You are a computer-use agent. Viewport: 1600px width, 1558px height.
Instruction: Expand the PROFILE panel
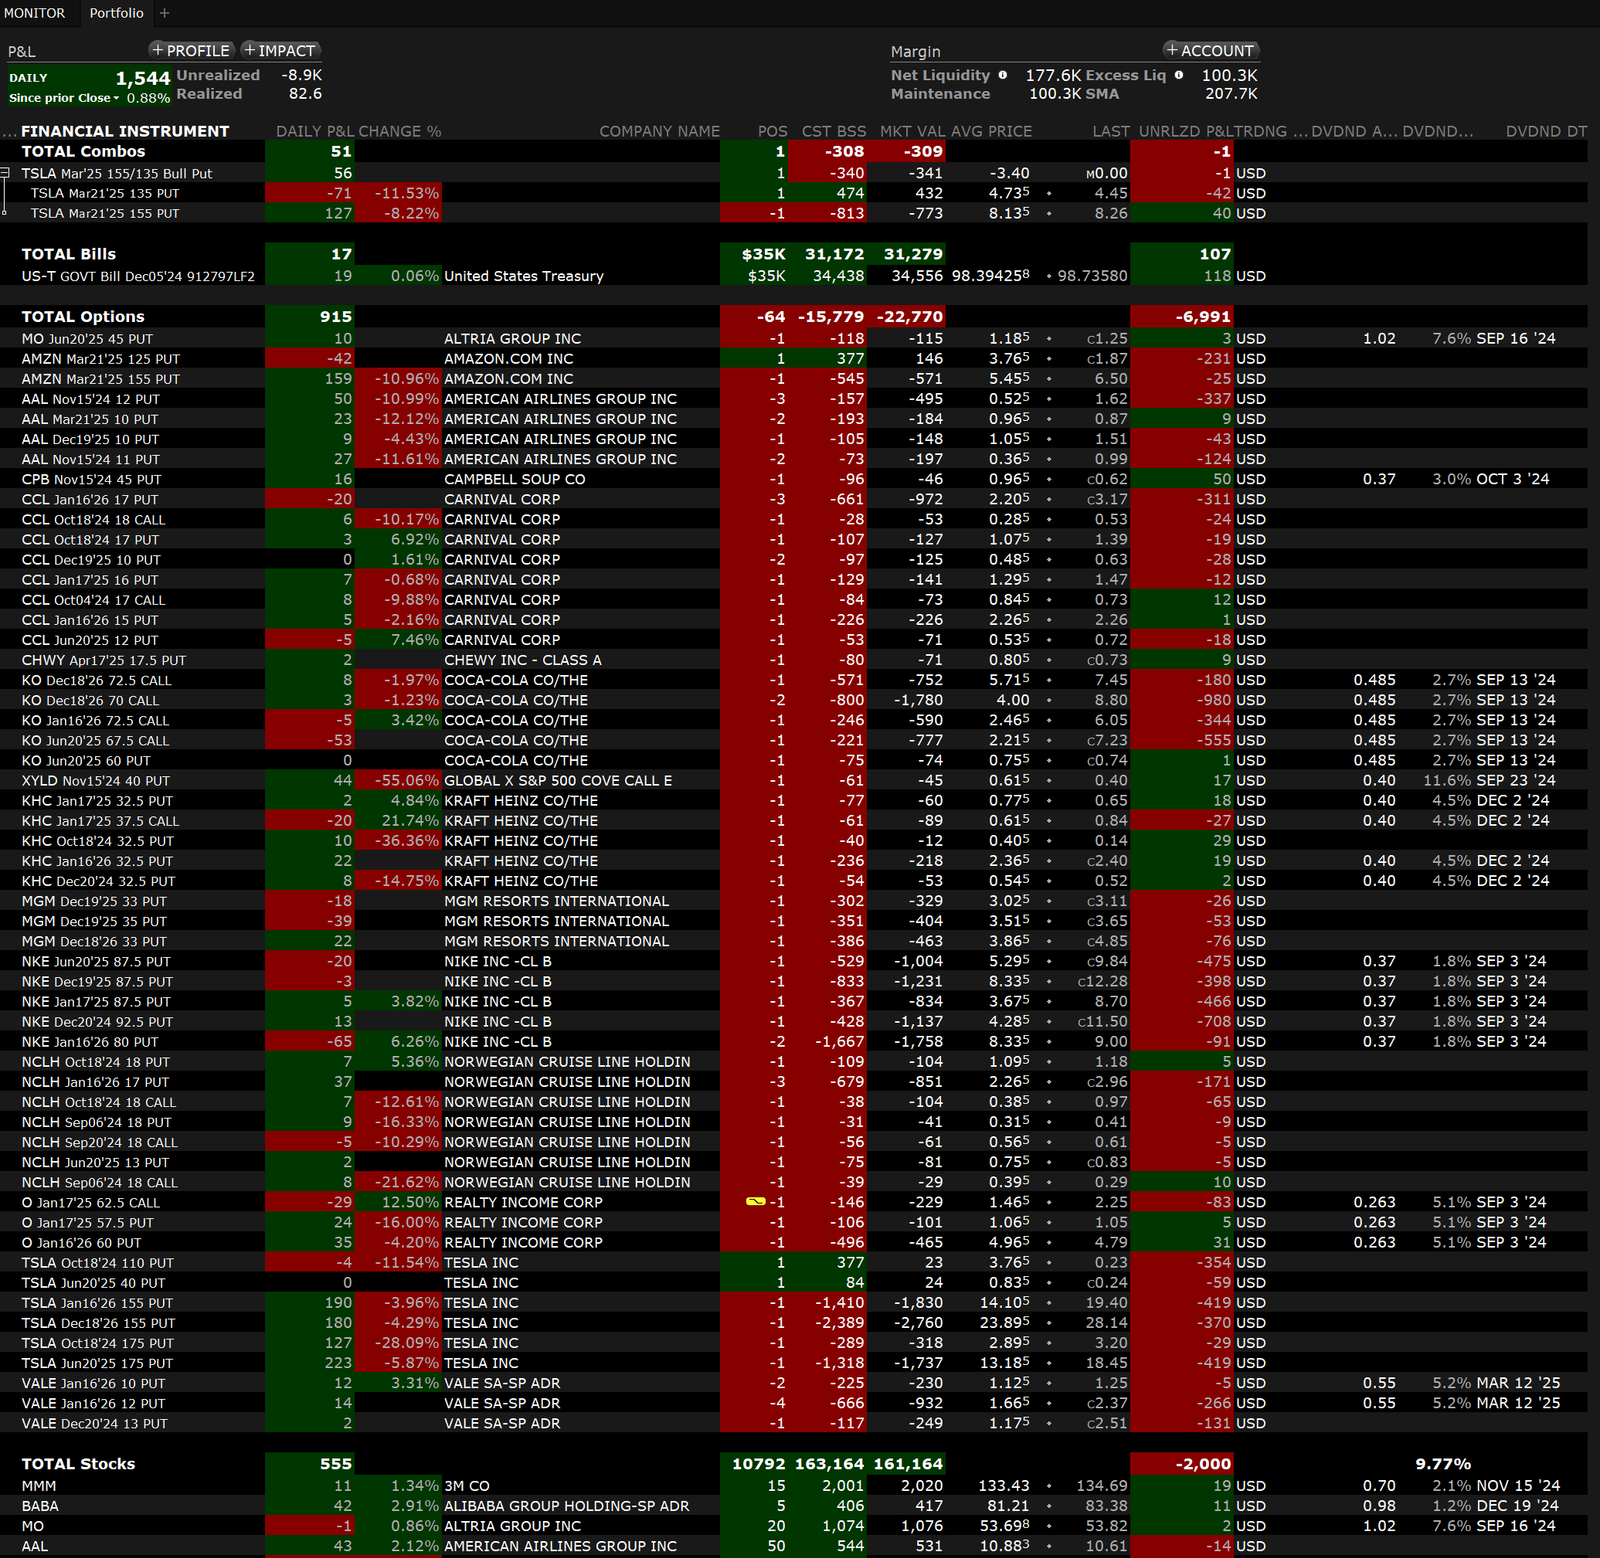(191, 50)
